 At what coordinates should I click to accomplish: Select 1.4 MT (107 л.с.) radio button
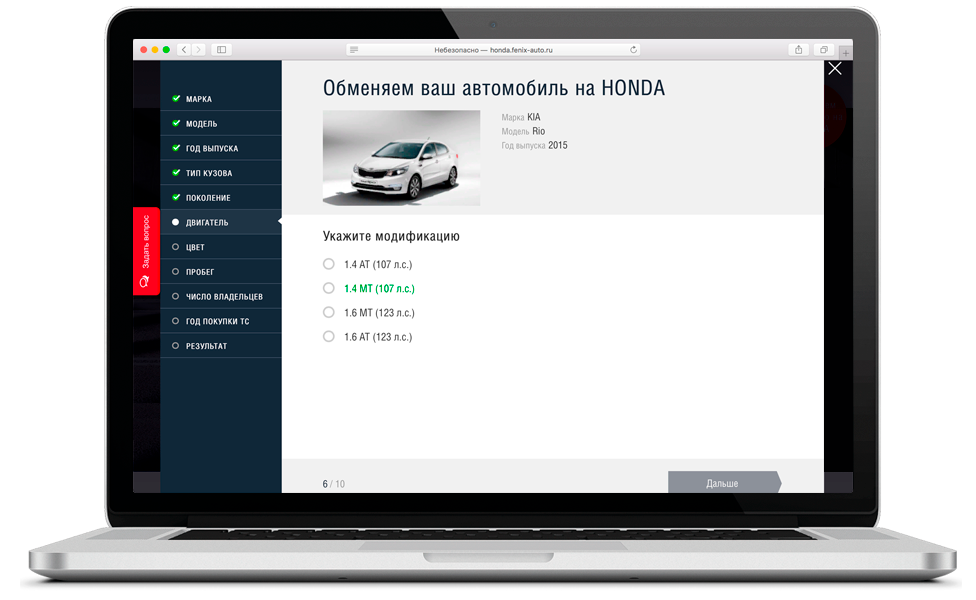tap(329, 288)
